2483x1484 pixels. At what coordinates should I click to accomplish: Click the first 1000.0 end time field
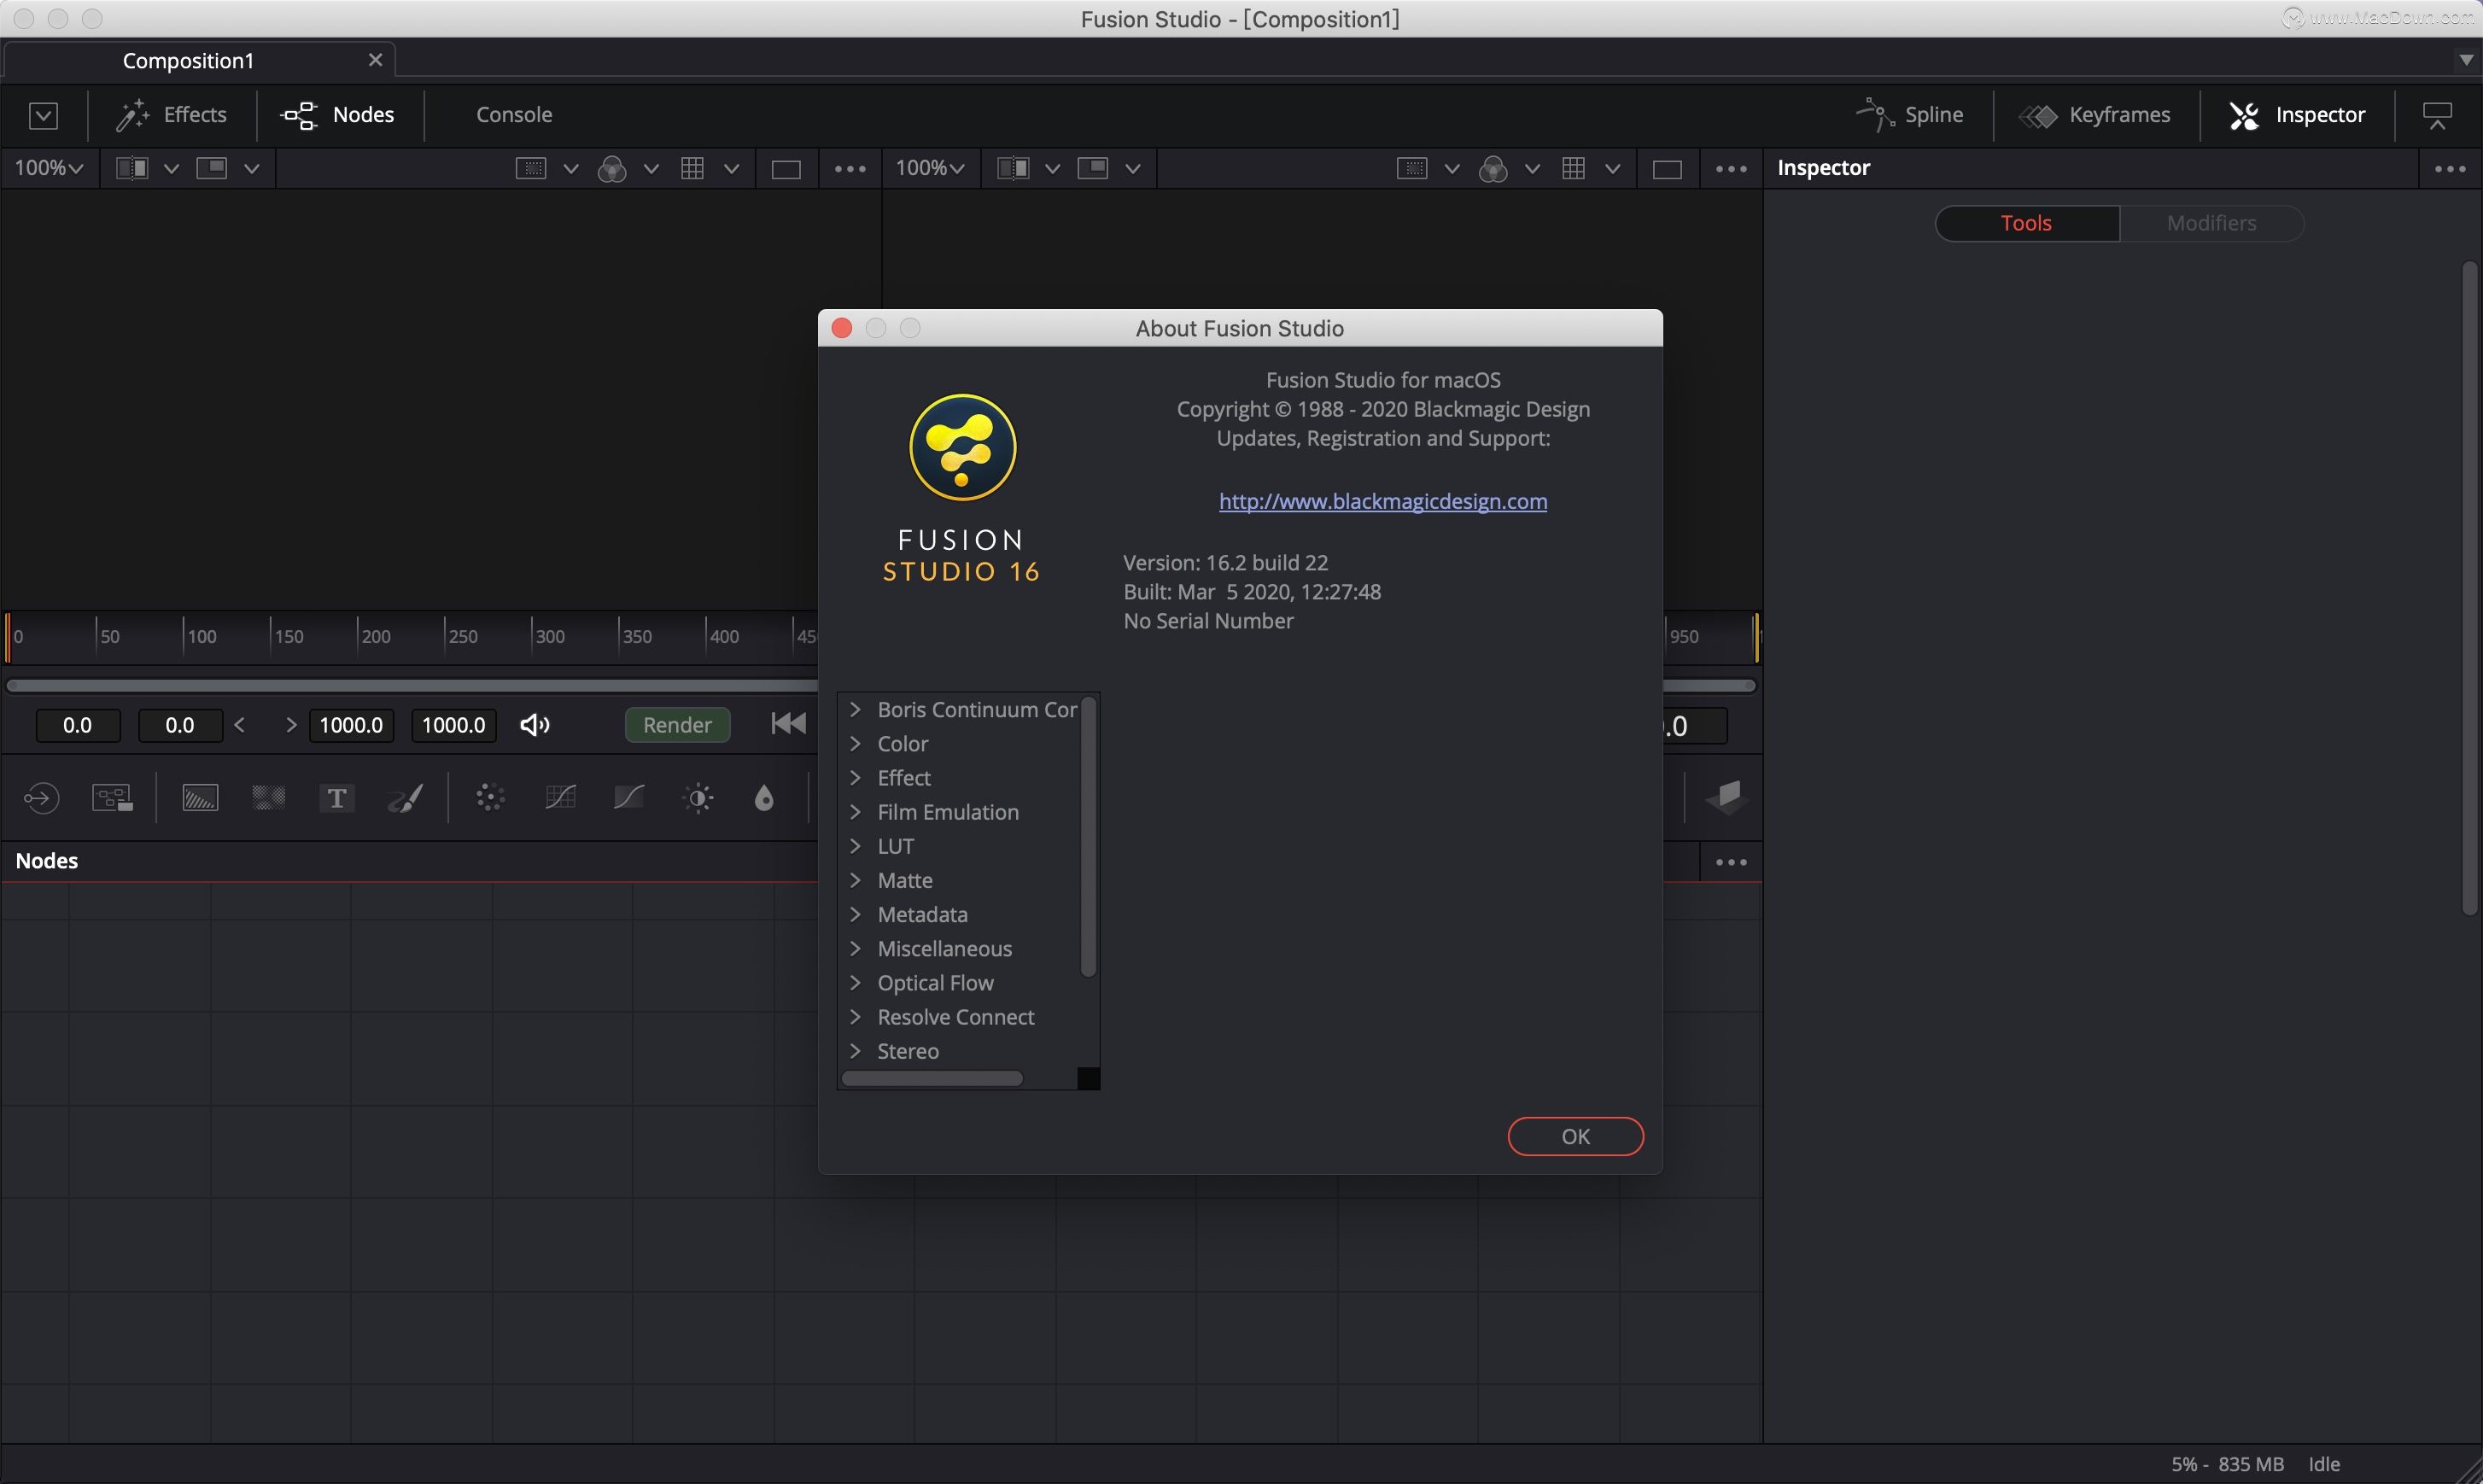351,725
